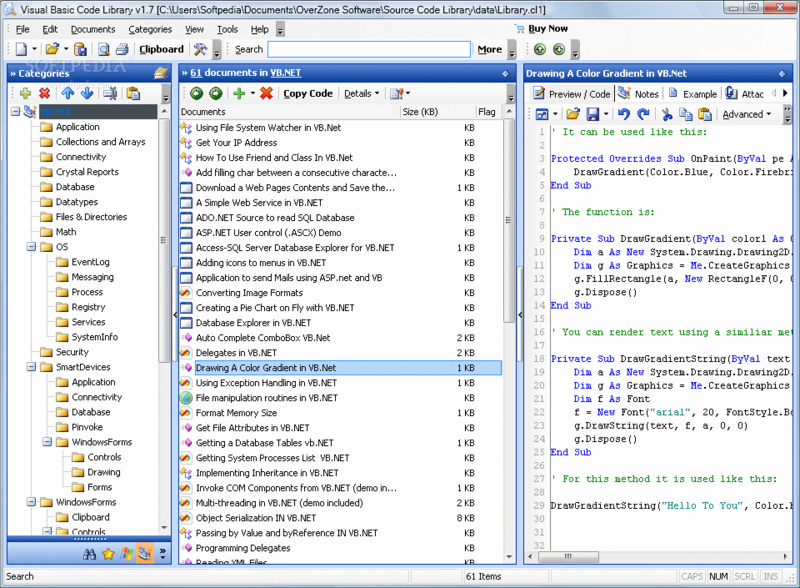Collapse the VB.NET root tree node
Image resolution: width=800 pixels, height=588 pixels.
click(16, 111)
